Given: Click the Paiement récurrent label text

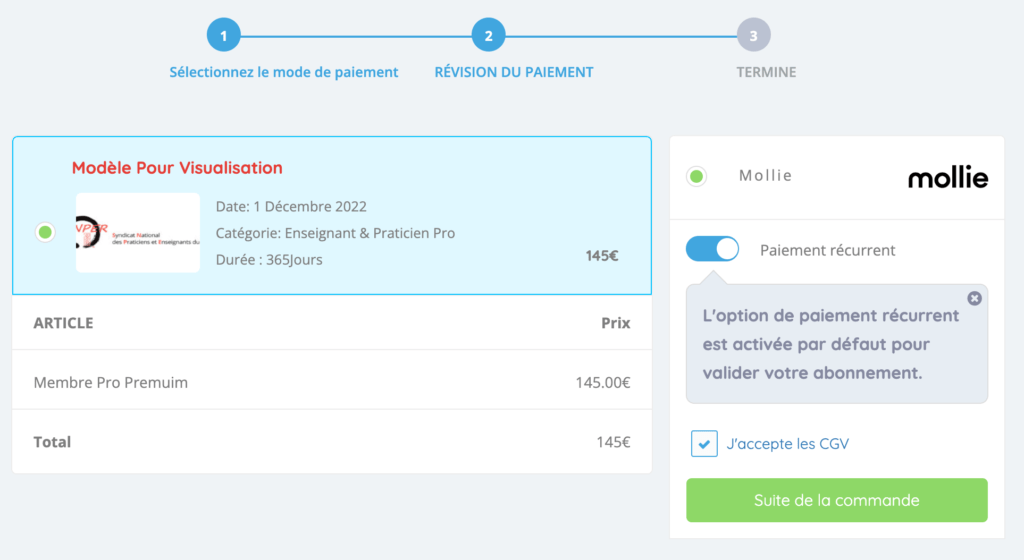Looking at the screenshot, I should 827,250.
